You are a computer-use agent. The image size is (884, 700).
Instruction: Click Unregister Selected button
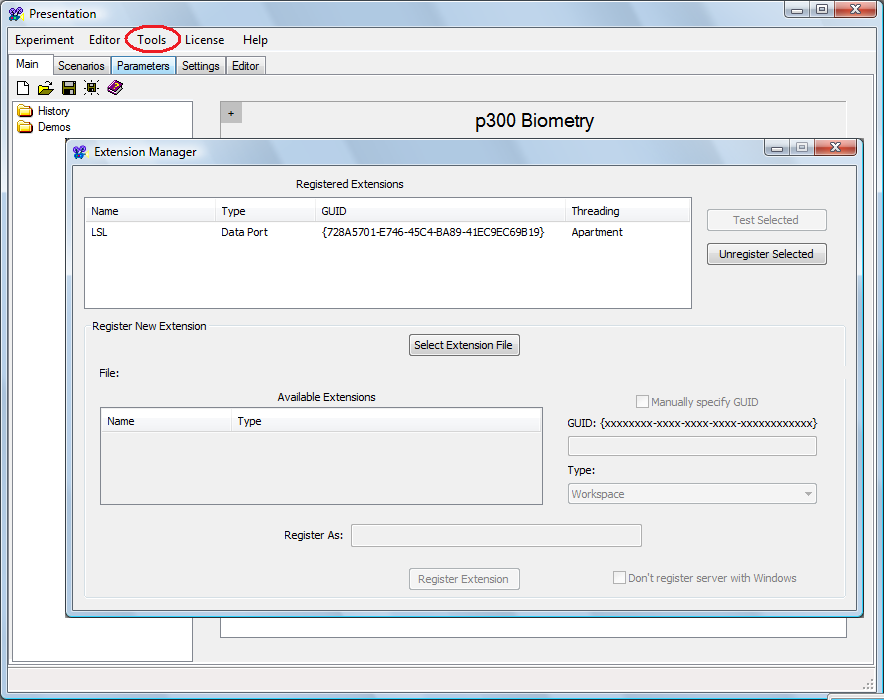coord(766,254)
